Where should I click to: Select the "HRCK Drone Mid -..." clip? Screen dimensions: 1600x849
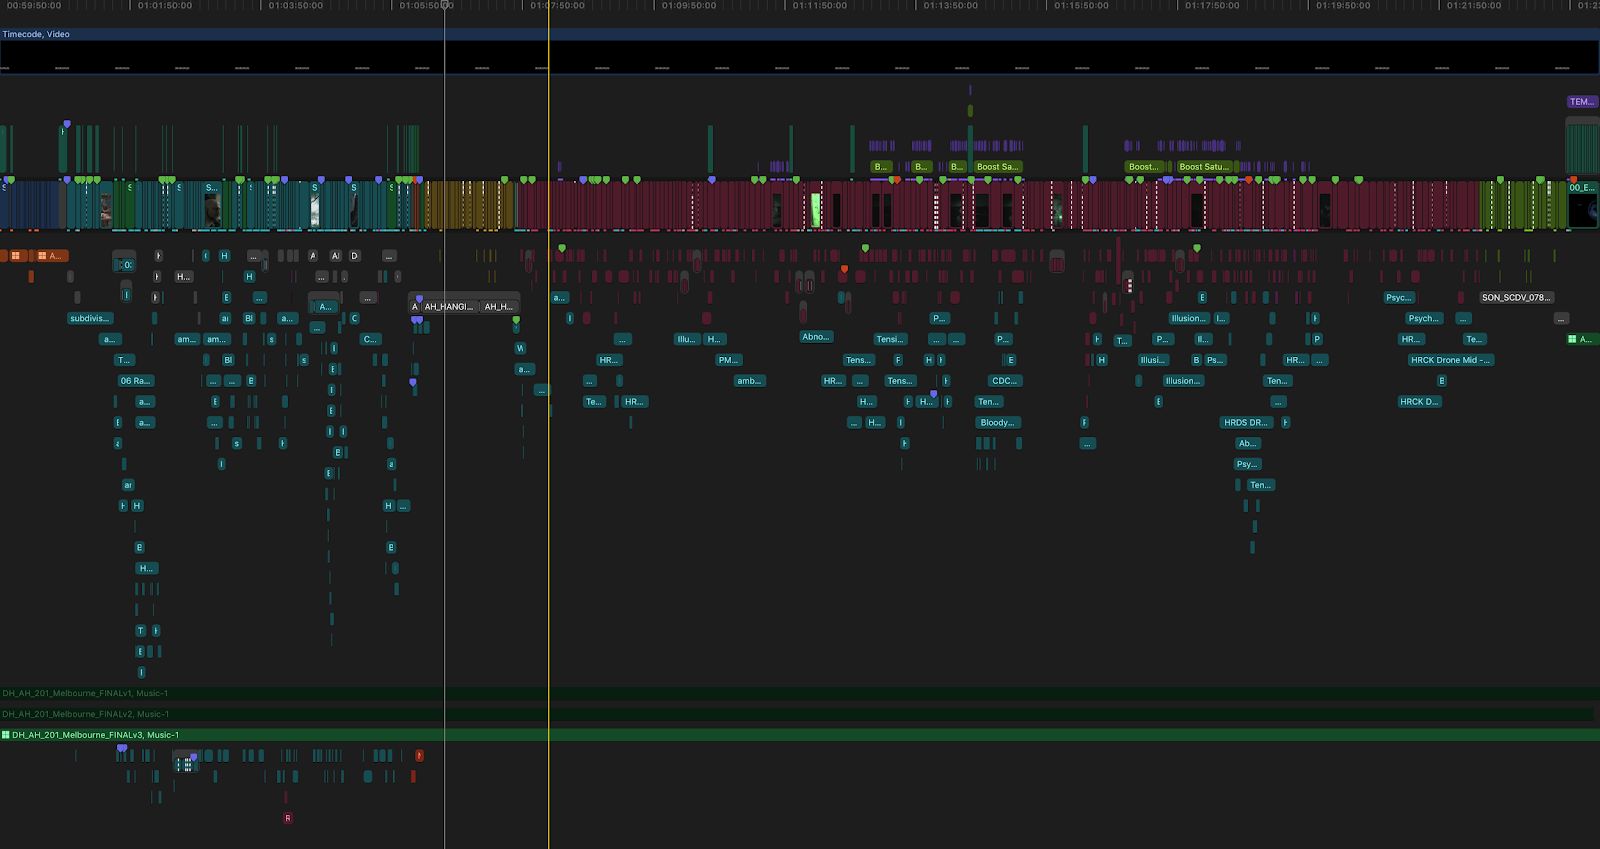(x=1450, y=360)
